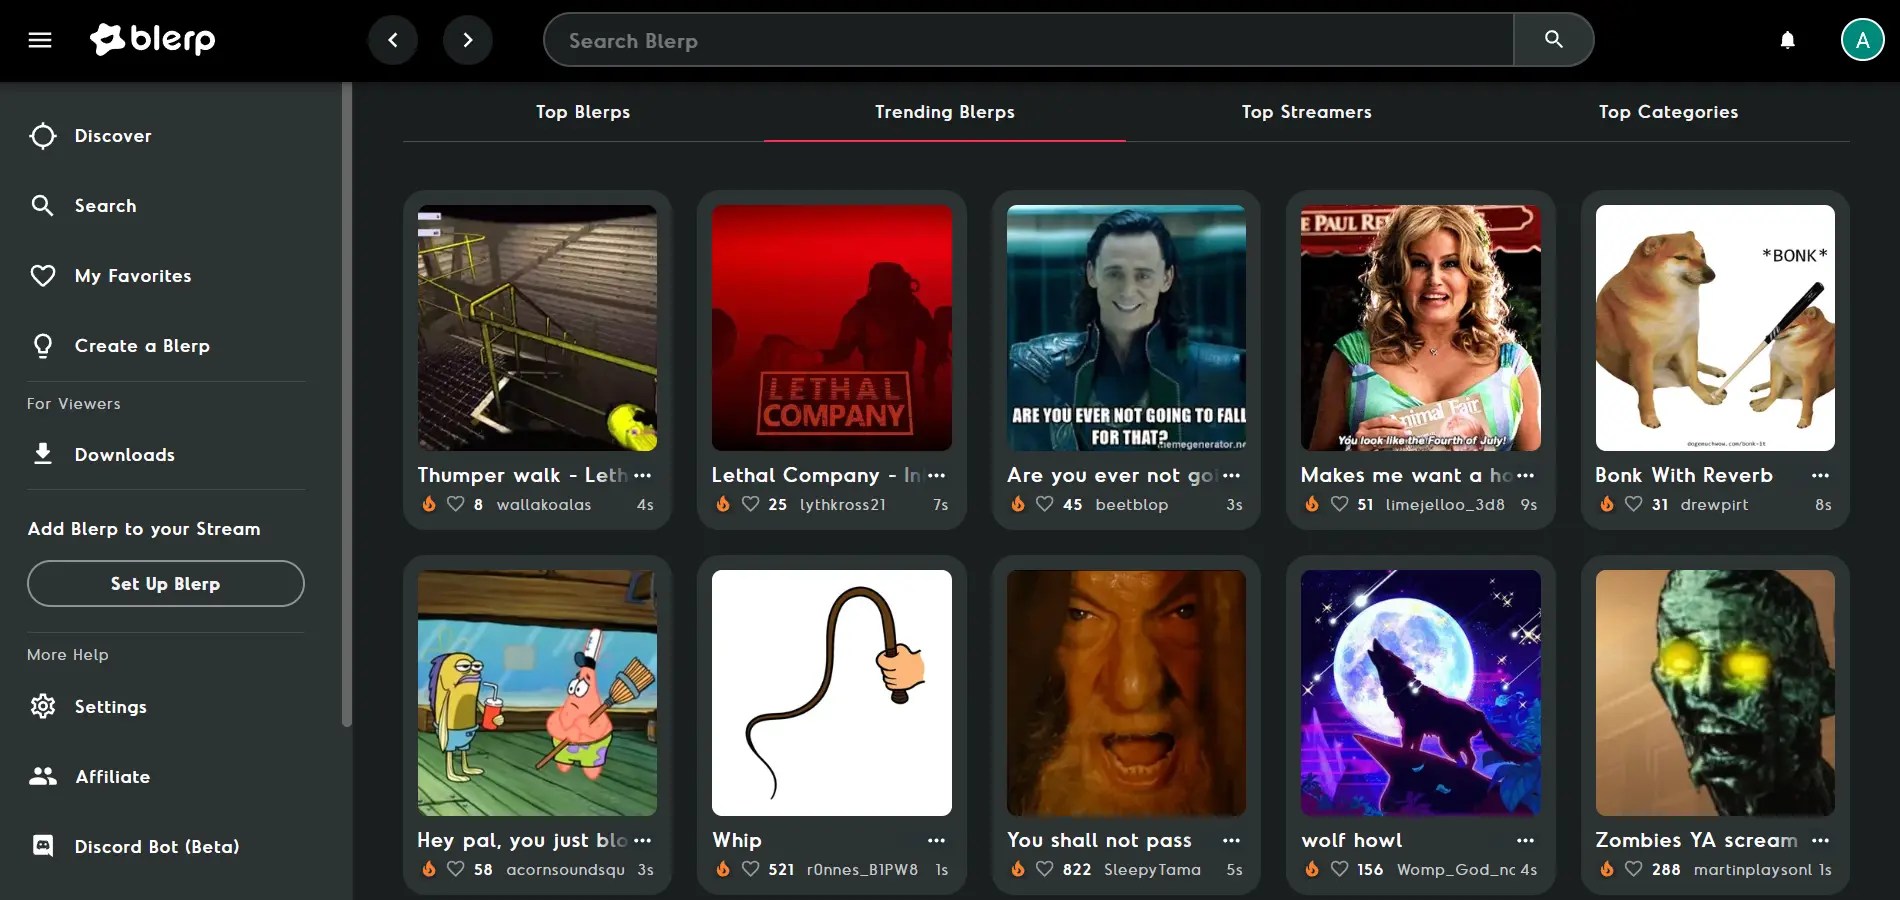Screen dimensions: 1900x900
Task: Switch to the Trending Blerps tab
Action: [945, 112]
